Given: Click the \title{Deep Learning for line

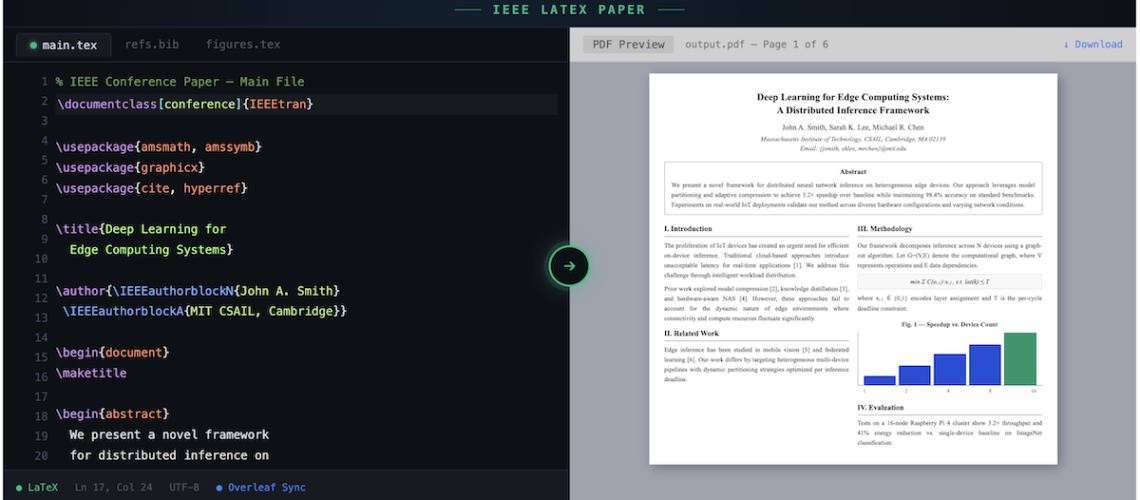Looking at the screenshot, I should (141, 230).
